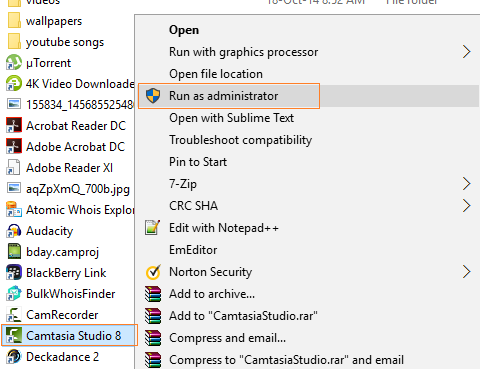Choose Edit with Notepad++
Viewport: 480px width, 369px height.
tap(224, 228)
